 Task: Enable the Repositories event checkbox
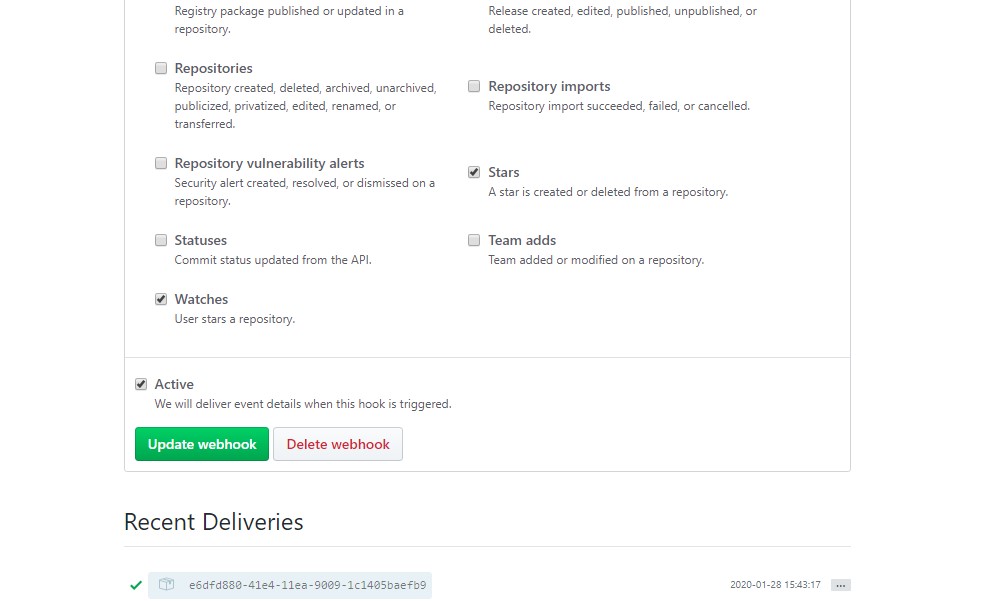click(161, 68)
